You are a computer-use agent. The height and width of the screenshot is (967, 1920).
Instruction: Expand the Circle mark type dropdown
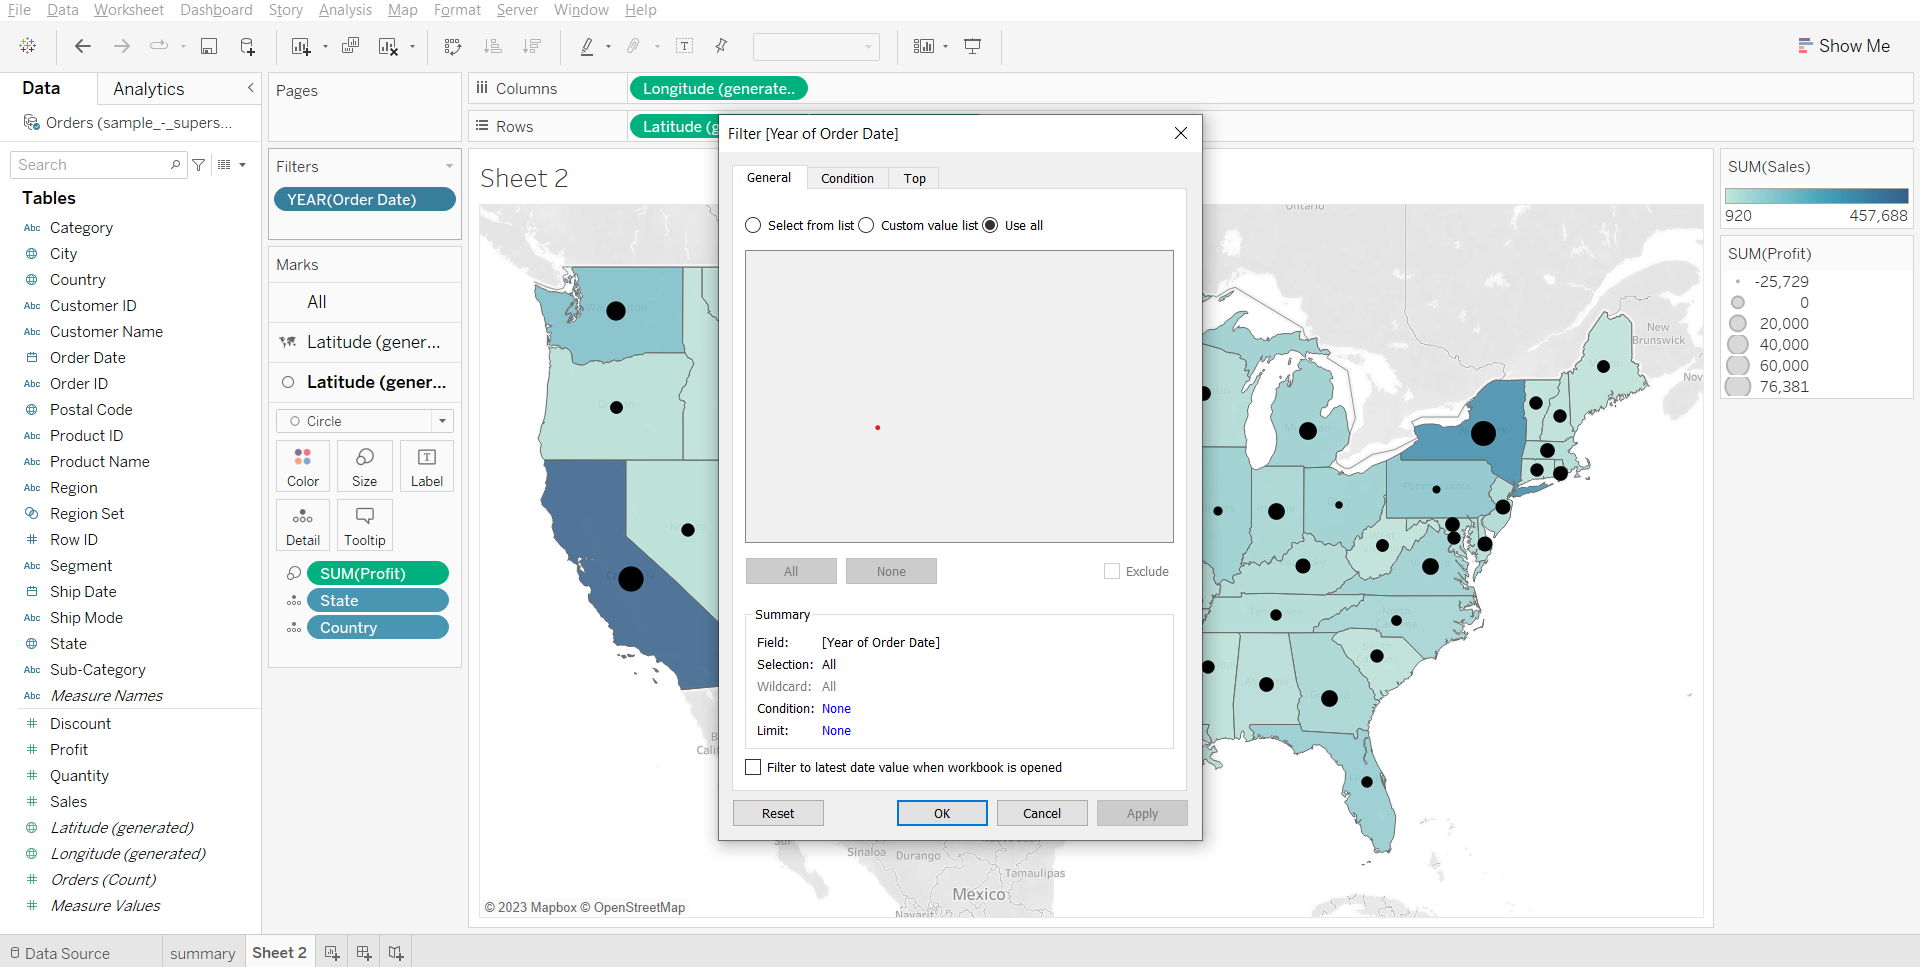442,421
